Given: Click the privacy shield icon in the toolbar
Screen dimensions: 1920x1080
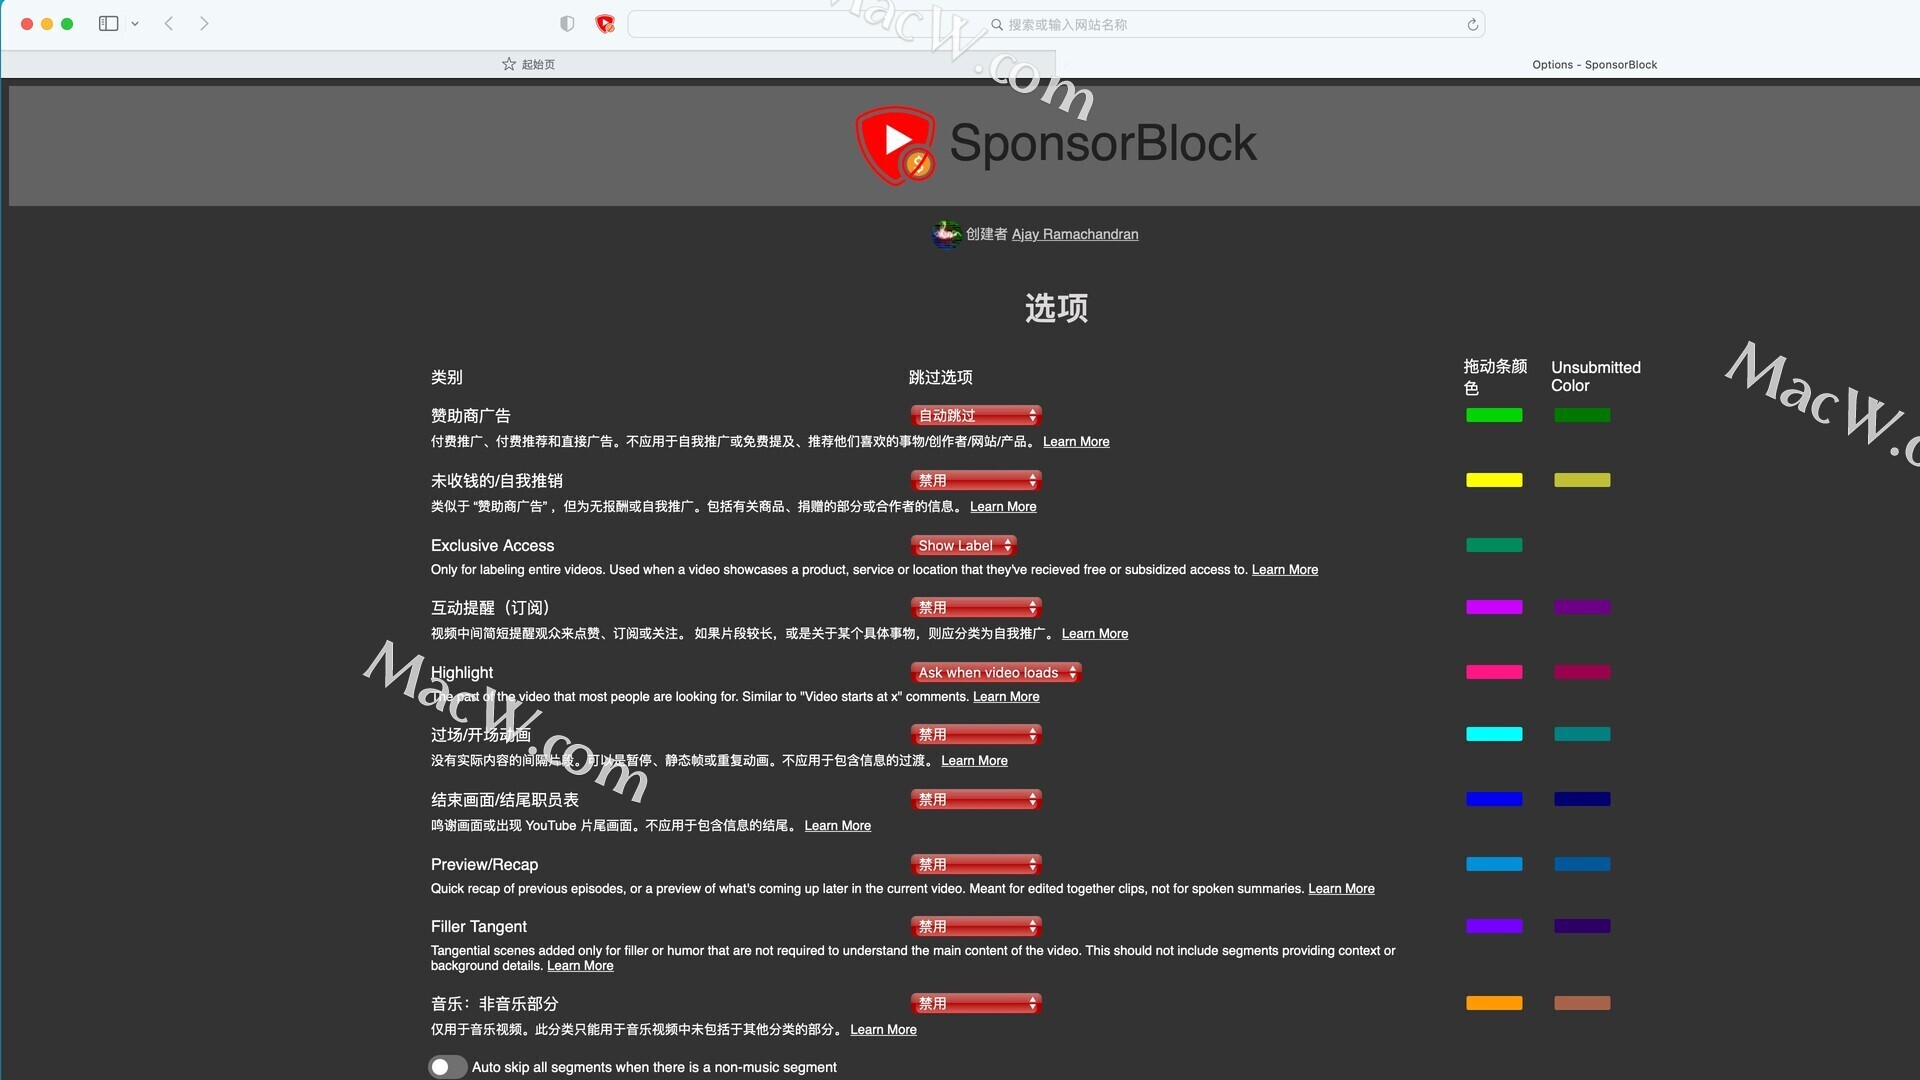Looking at the screenshot, I should coord(567,24).
